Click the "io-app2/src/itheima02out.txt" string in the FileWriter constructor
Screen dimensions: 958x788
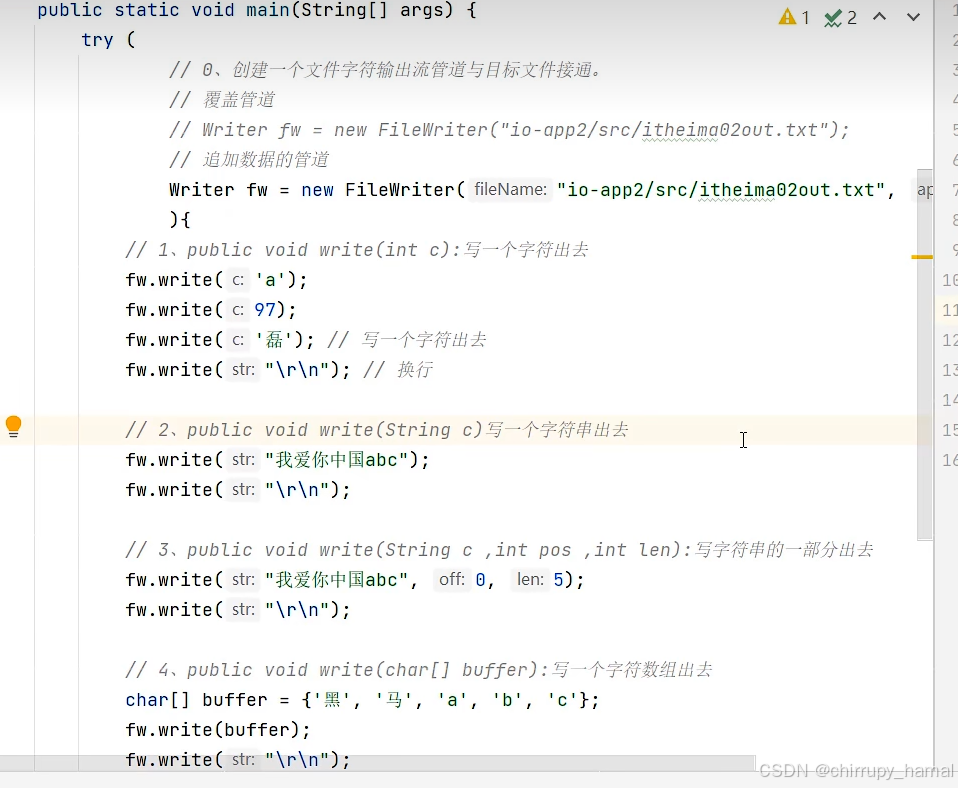721,190
